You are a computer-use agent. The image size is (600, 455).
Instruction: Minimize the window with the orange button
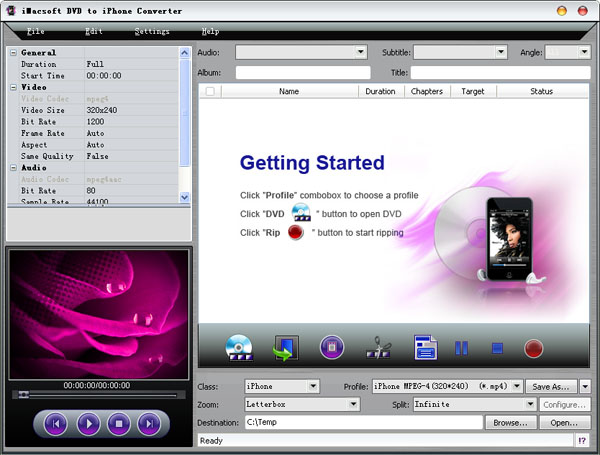coord(562,11)
